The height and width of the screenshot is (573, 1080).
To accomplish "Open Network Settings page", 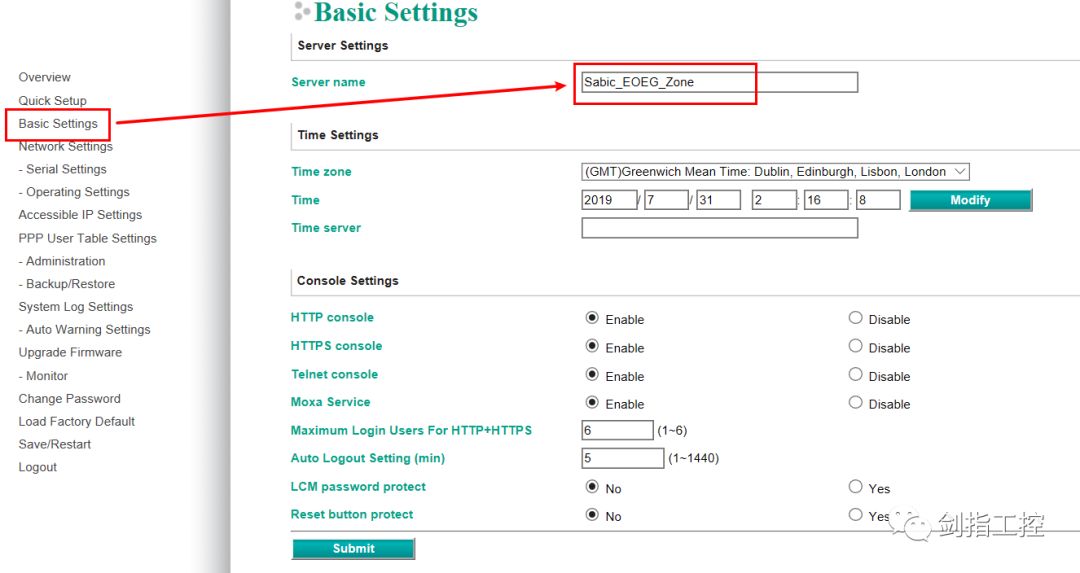I will (65, 146).
